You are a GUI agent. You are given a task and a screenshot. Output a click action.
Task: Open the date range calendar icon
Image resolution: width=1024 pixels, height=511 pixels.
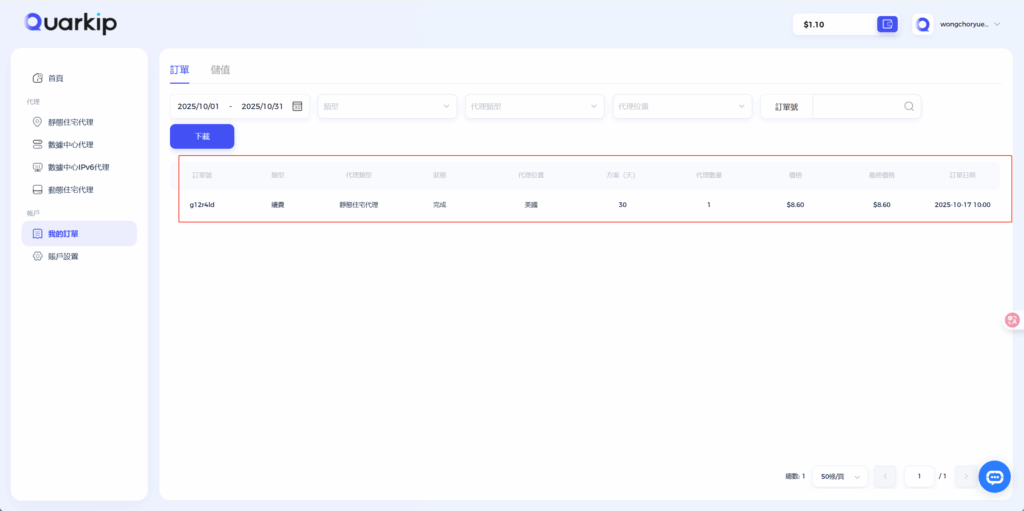click(x=297, y=106)
